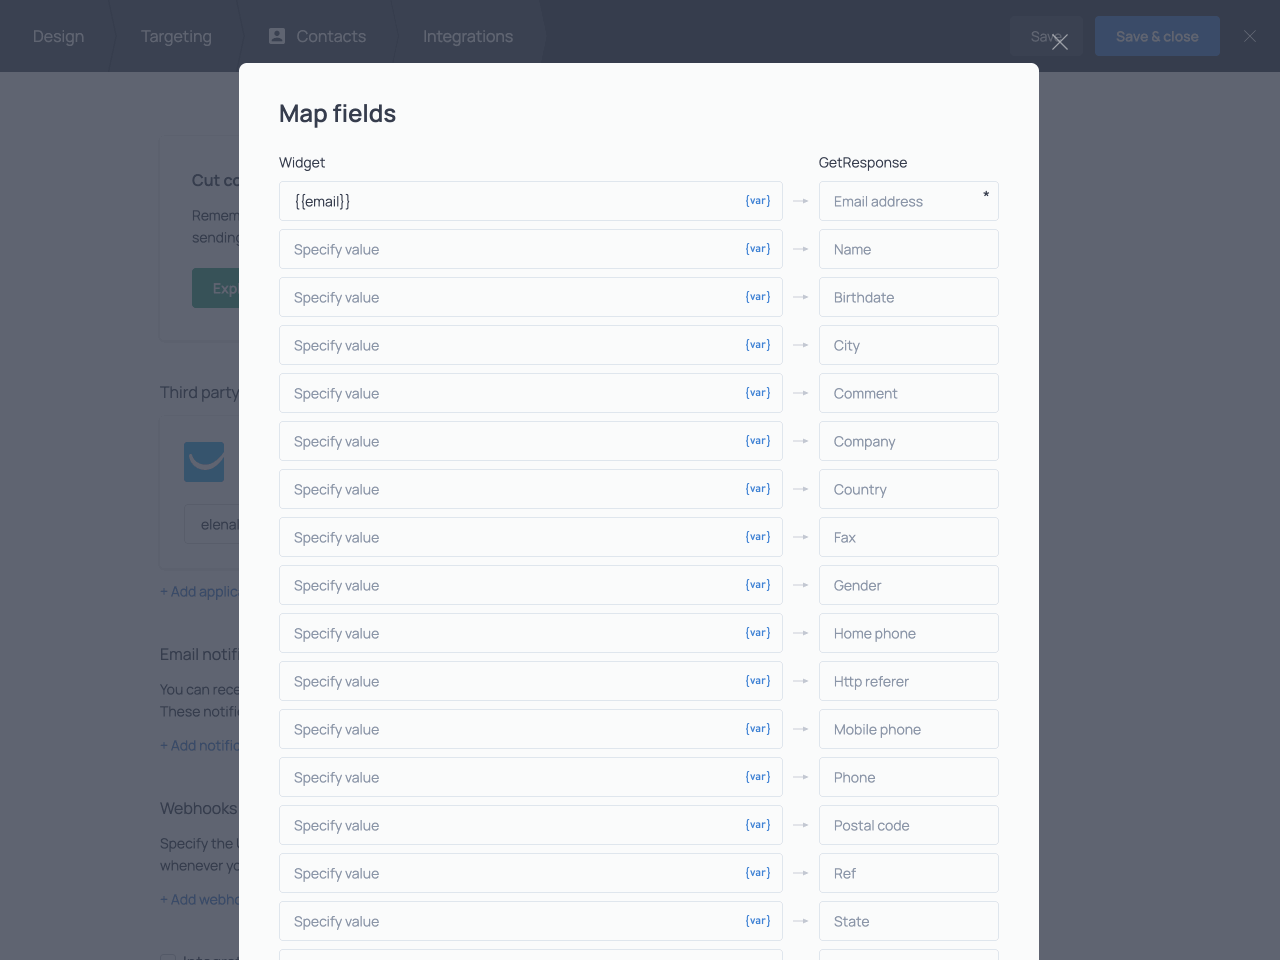Open the Targeting tab
The width and height of the screenshot is (1280, 960).
(x=176, y=36)
